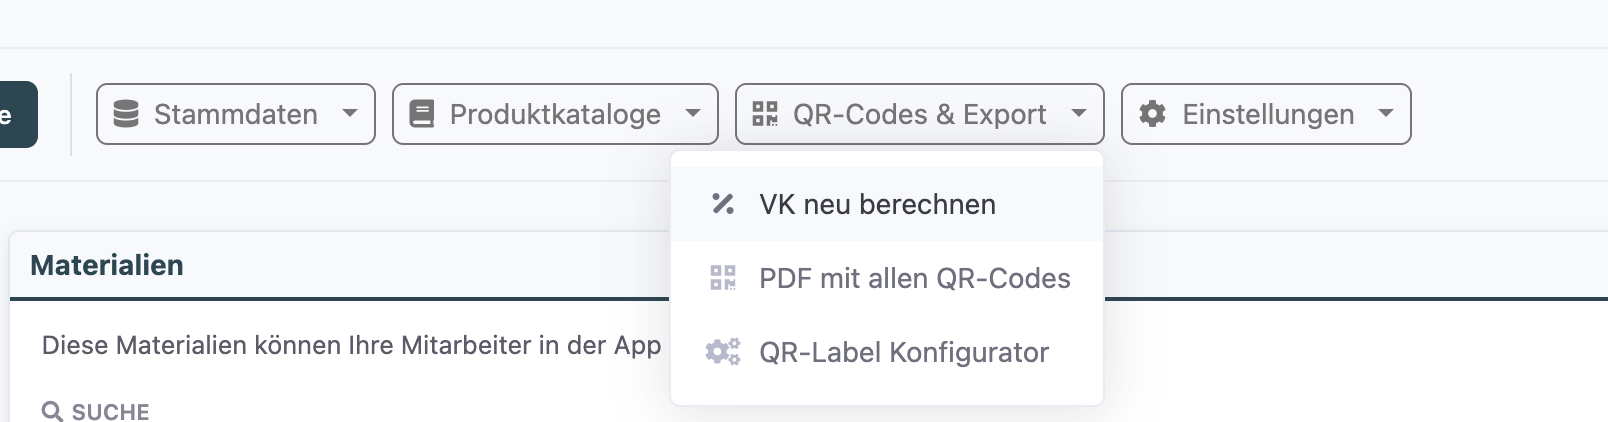Click the book icon on Produktkataloge

(x=422, y=114)
